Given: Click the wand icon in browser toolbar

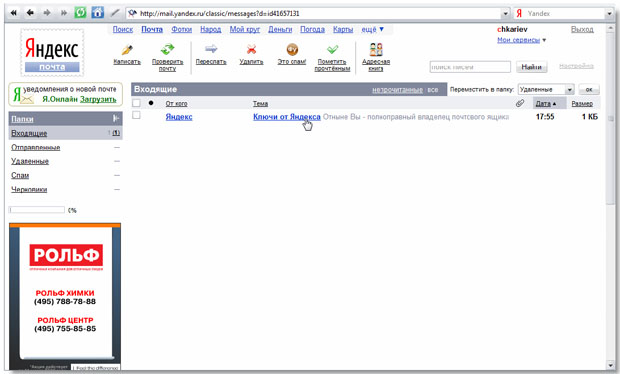Looking at the screenshot, I should pos(115,13).
